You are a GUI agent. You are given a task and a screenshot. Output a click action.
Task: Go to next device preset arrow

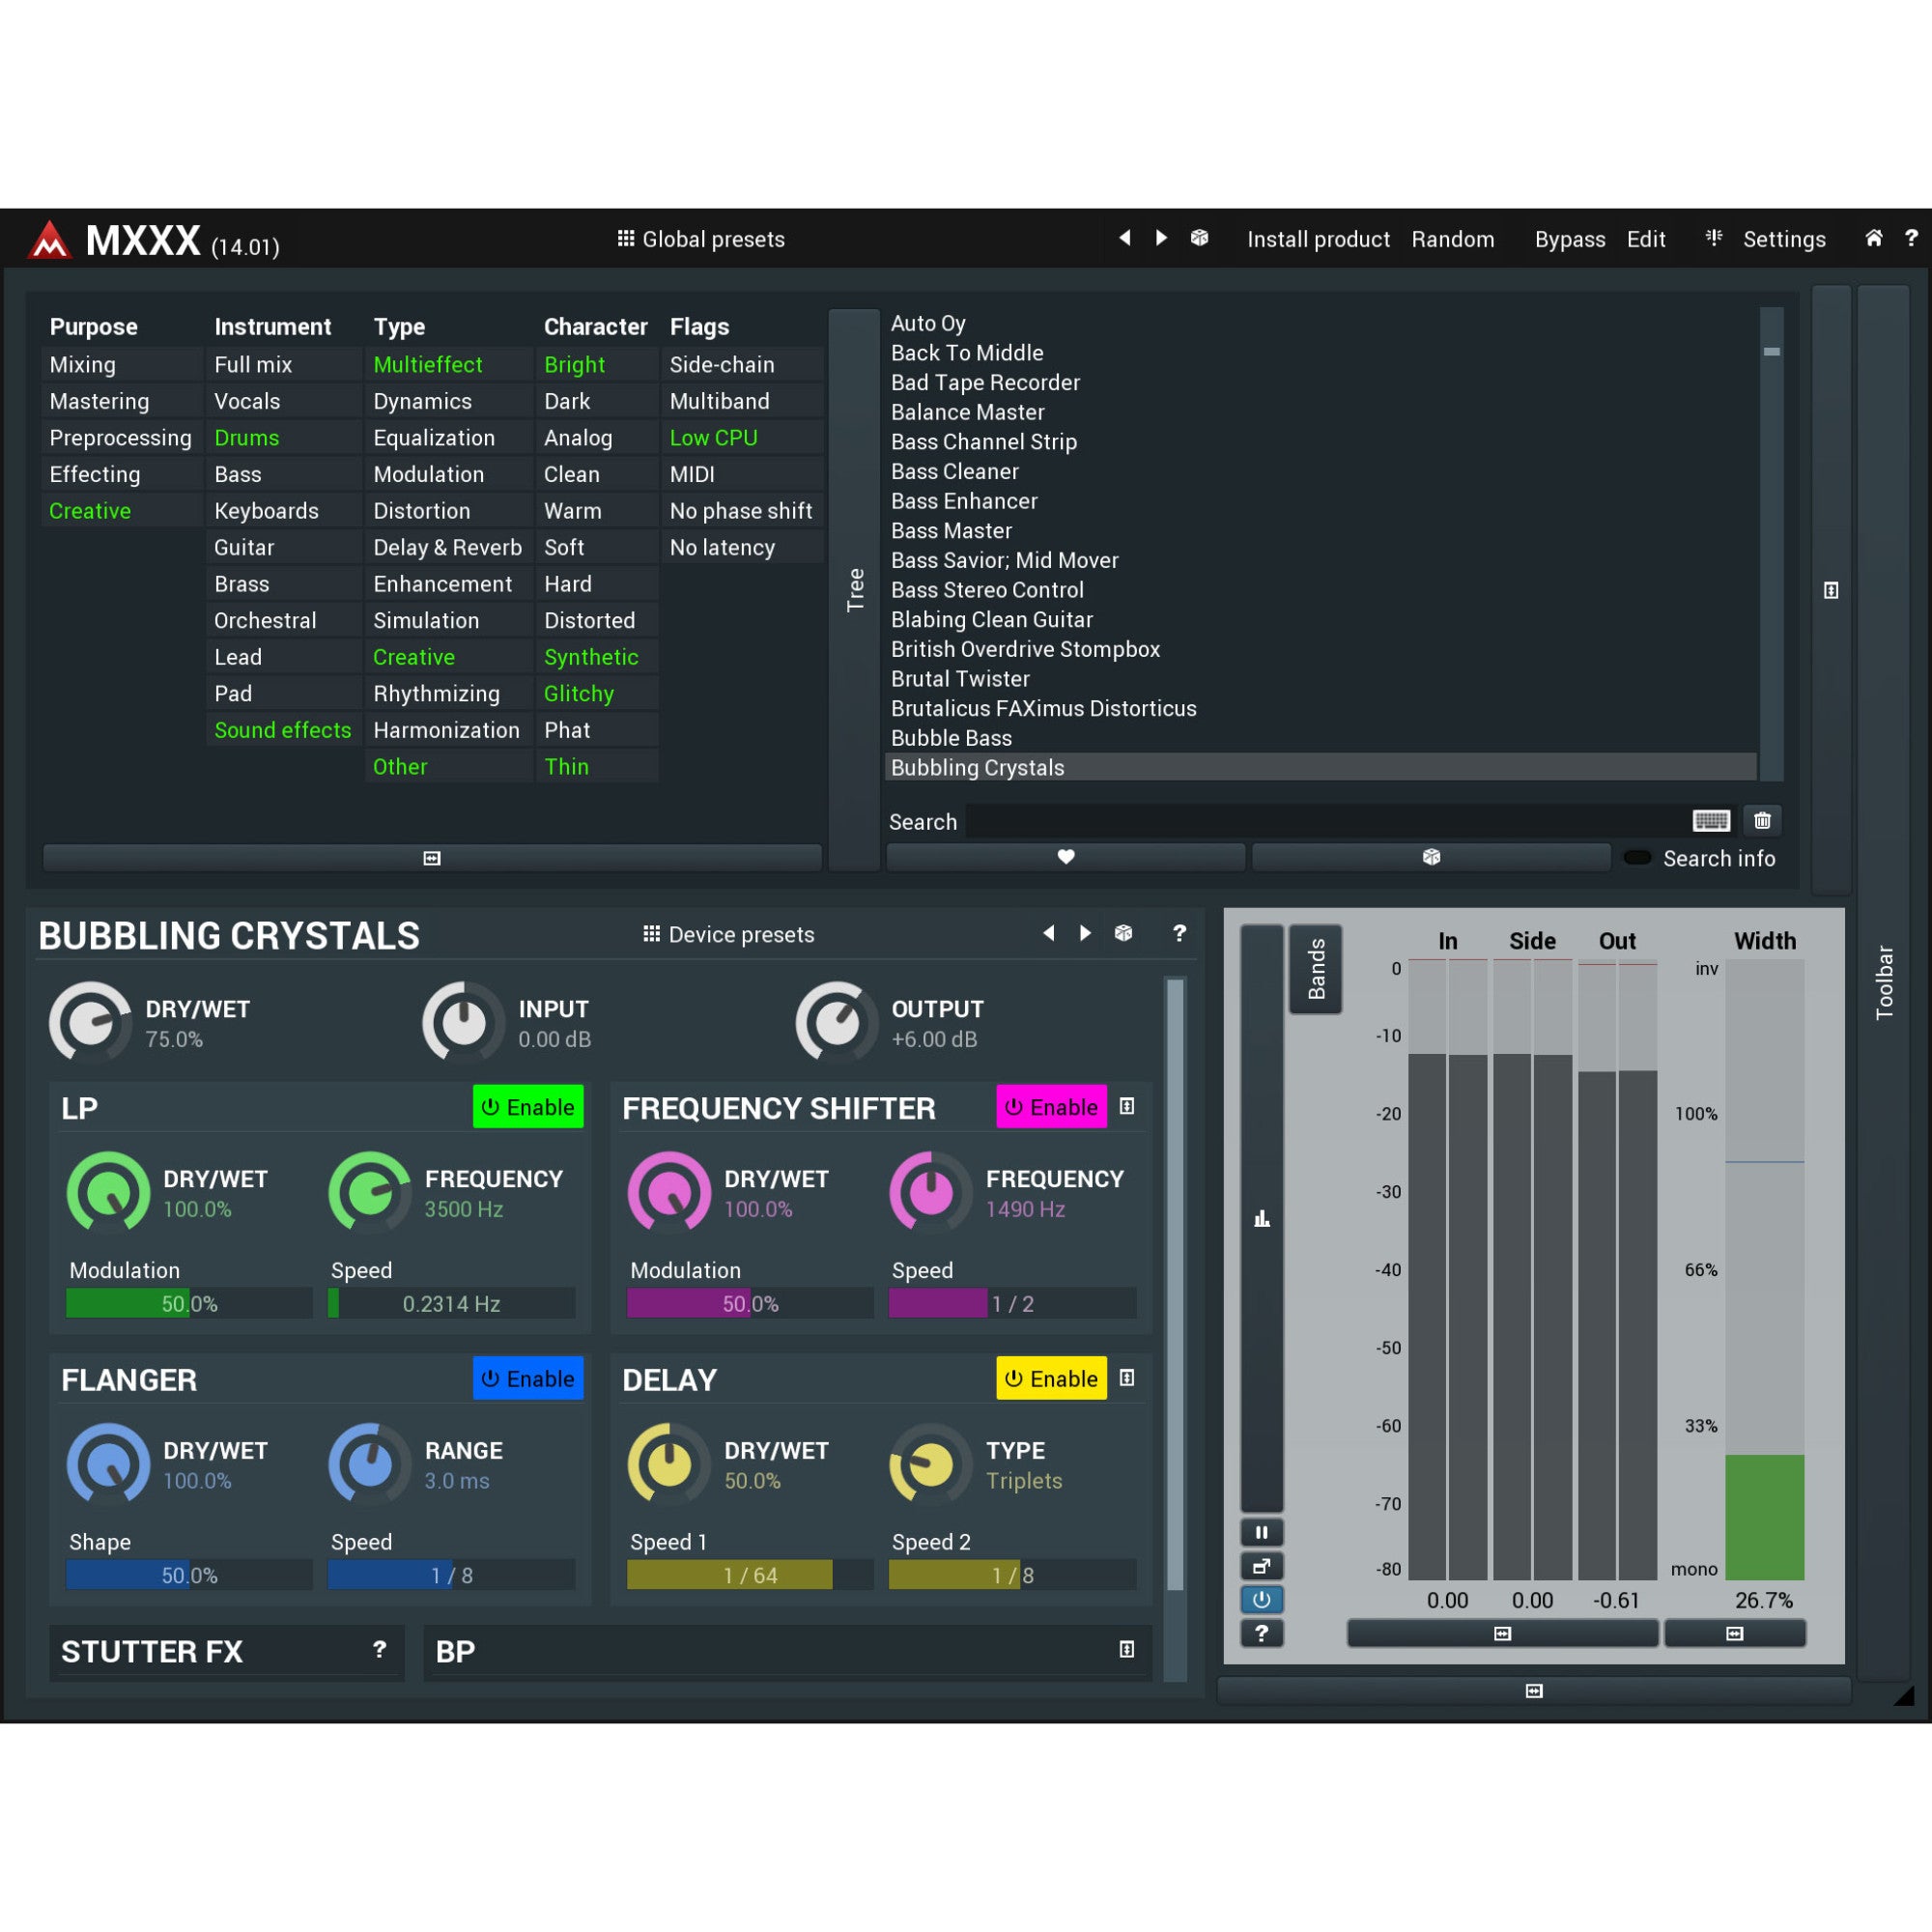pos(1085,933)
